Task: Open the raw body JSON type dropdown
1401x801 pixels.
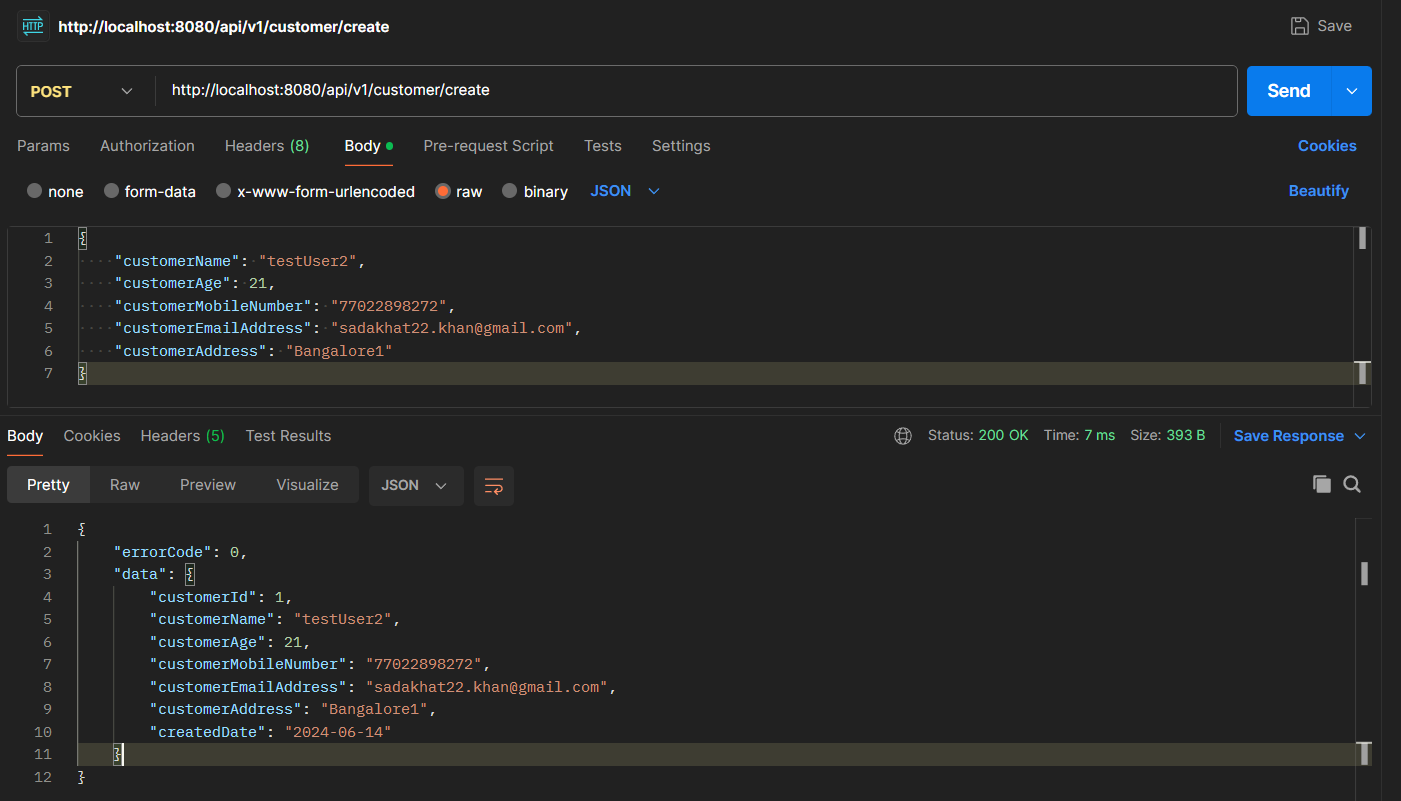Action: pos(625,191)
